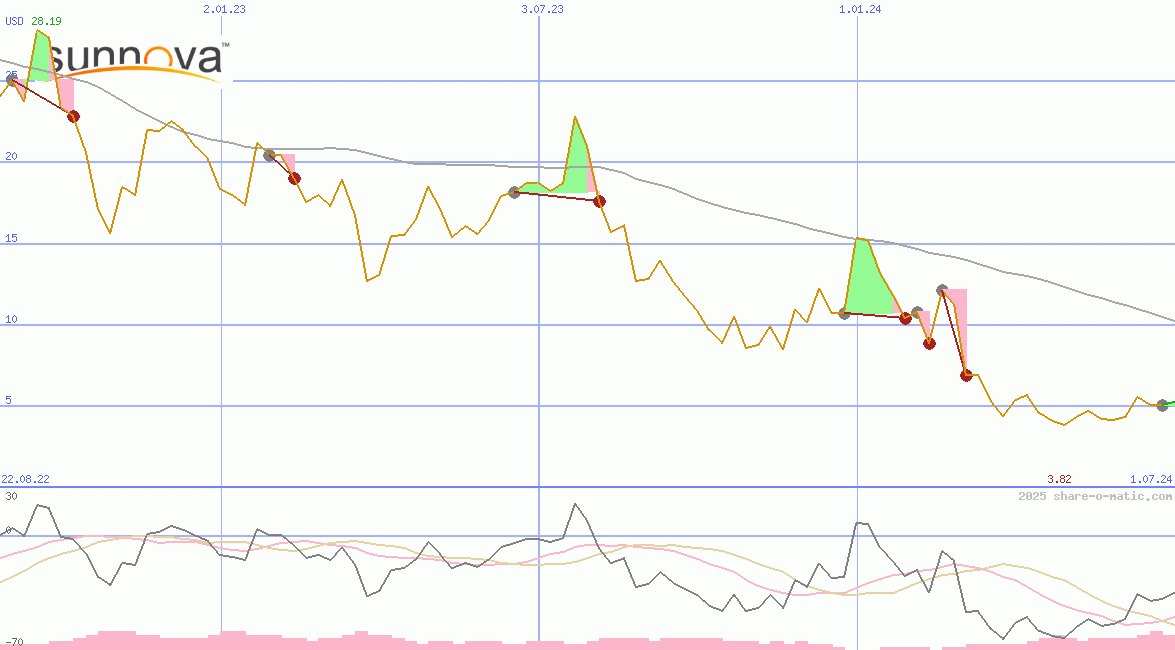Click the tall pink loss area near 12
Viewport: 1175px width, 650px height.
coord(959,326)
